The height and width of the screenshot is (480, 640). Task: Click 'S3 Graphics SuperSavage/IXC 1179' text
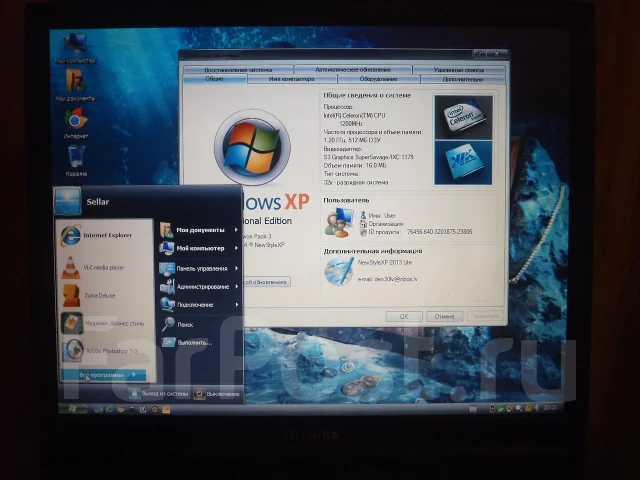pyautogui.click(x=368, y=157)
